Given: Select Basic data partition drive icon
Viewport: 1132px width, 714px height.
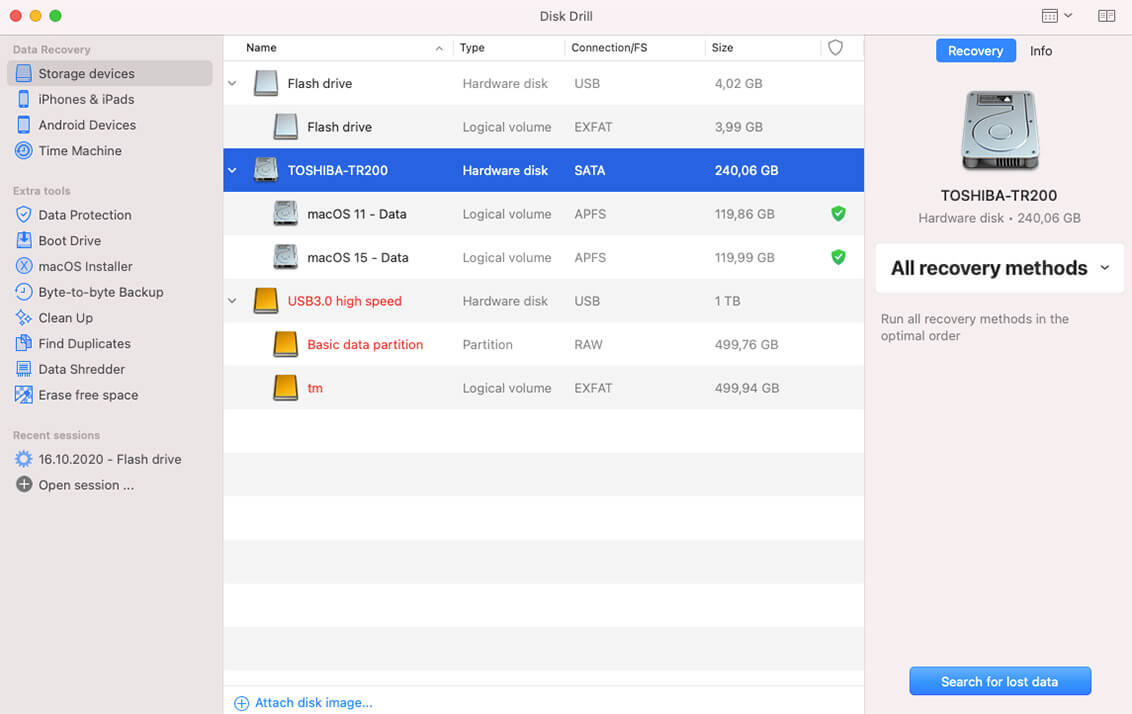Looking at the screenshot, I should point(285,344).
